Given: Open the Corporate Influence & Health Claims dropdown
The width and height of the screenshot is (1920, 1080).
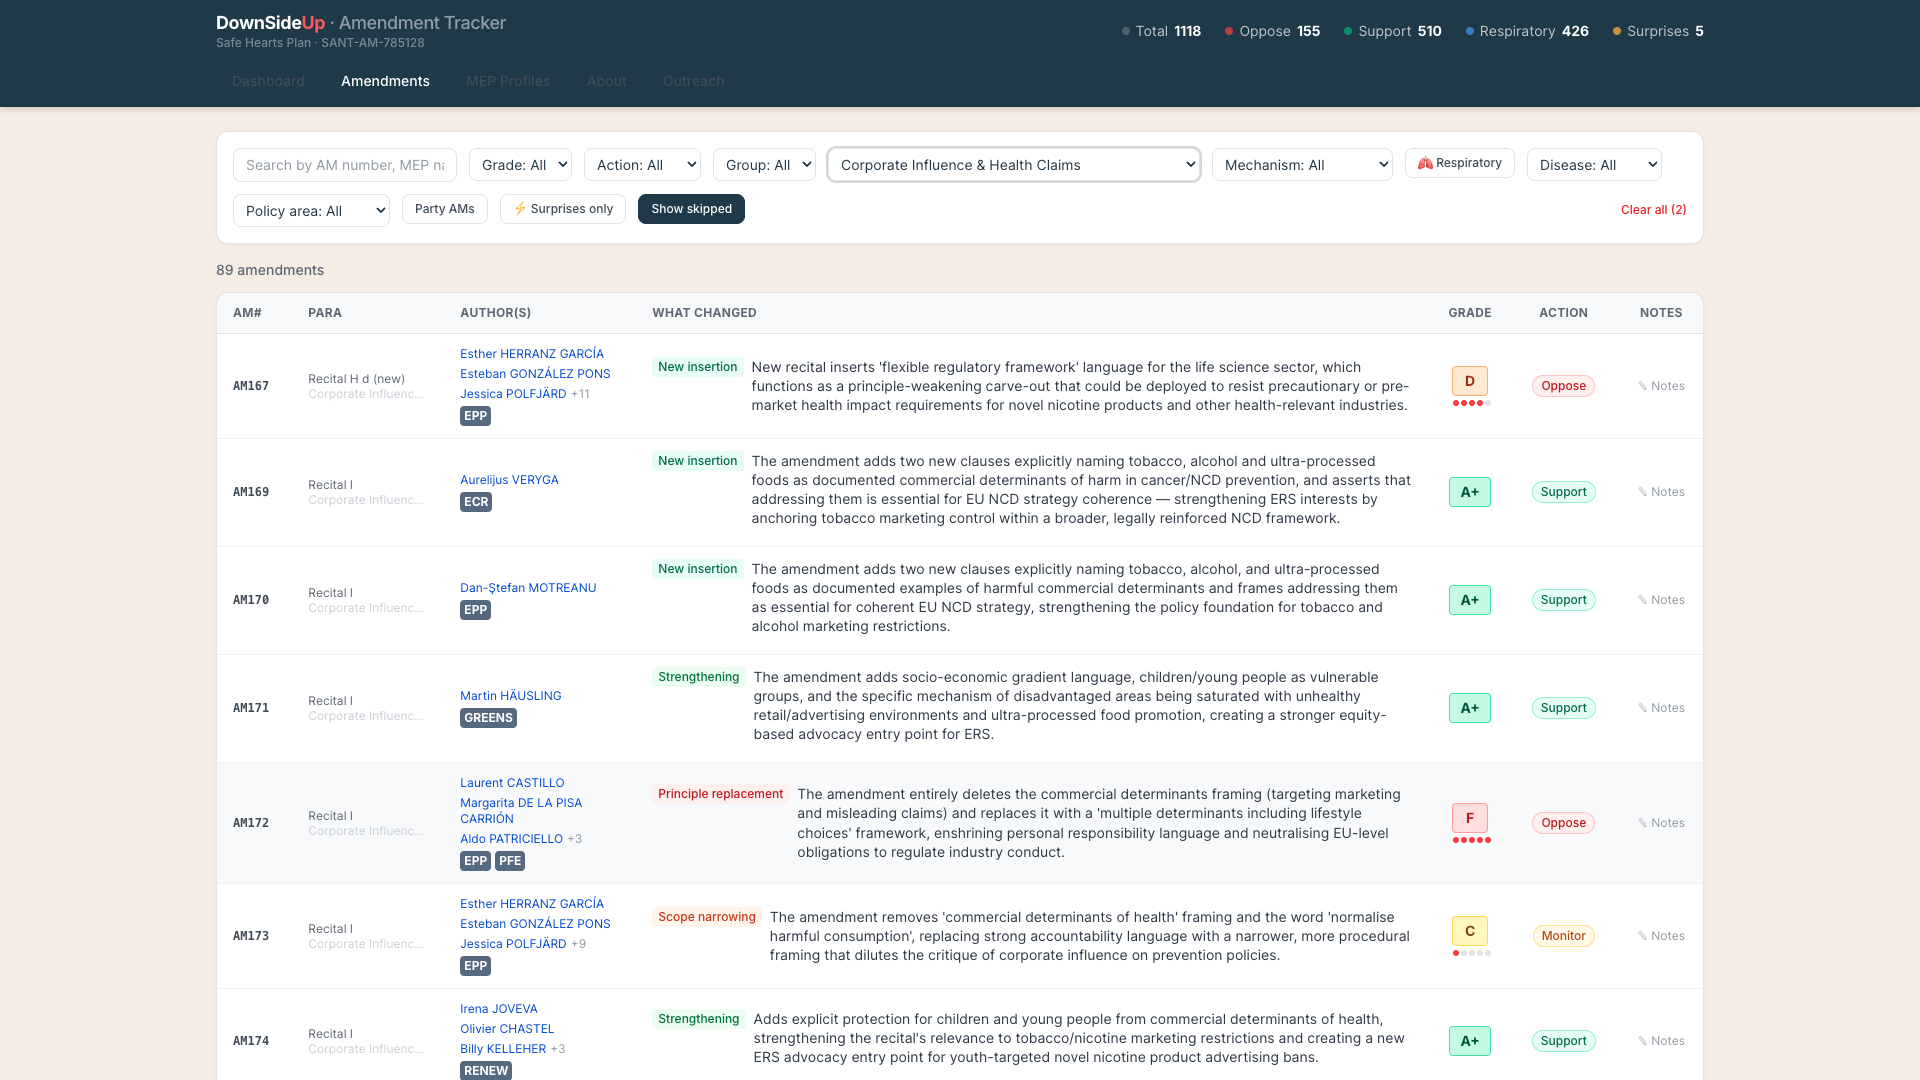Looking at the screenshot, I should coord(1014,165).
